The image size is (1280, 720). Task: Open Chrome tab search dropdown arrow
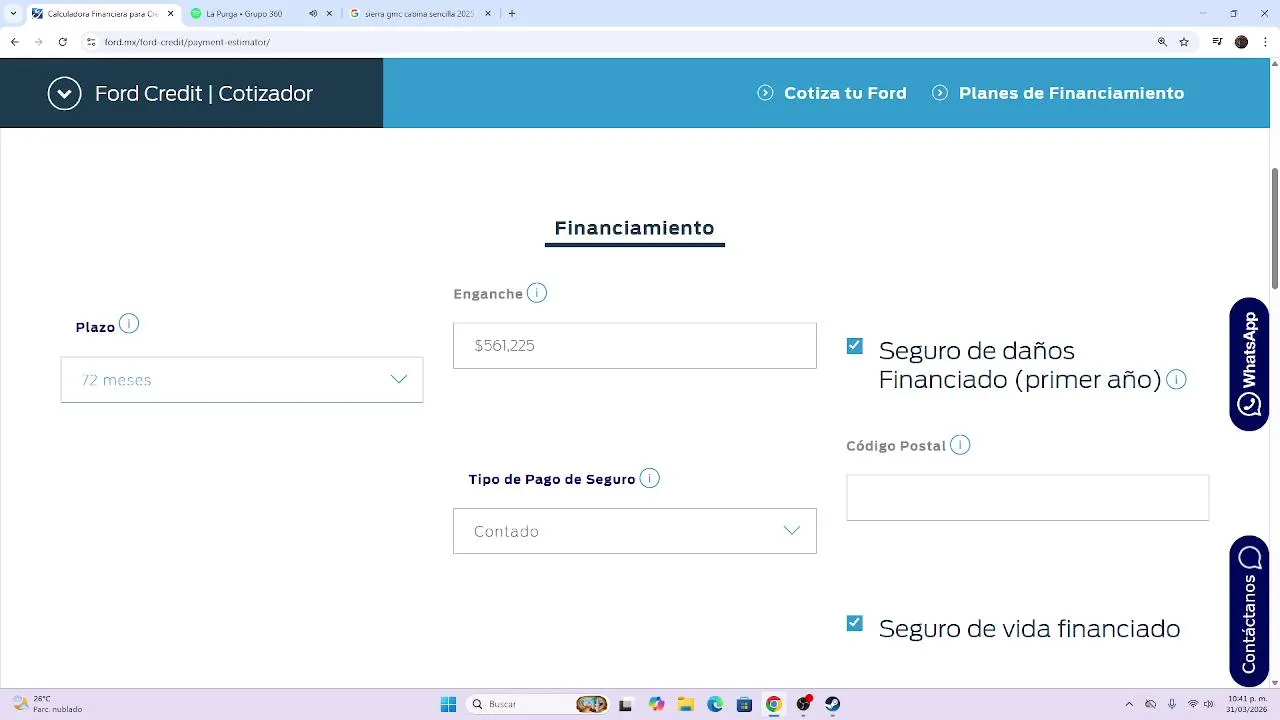13,14
